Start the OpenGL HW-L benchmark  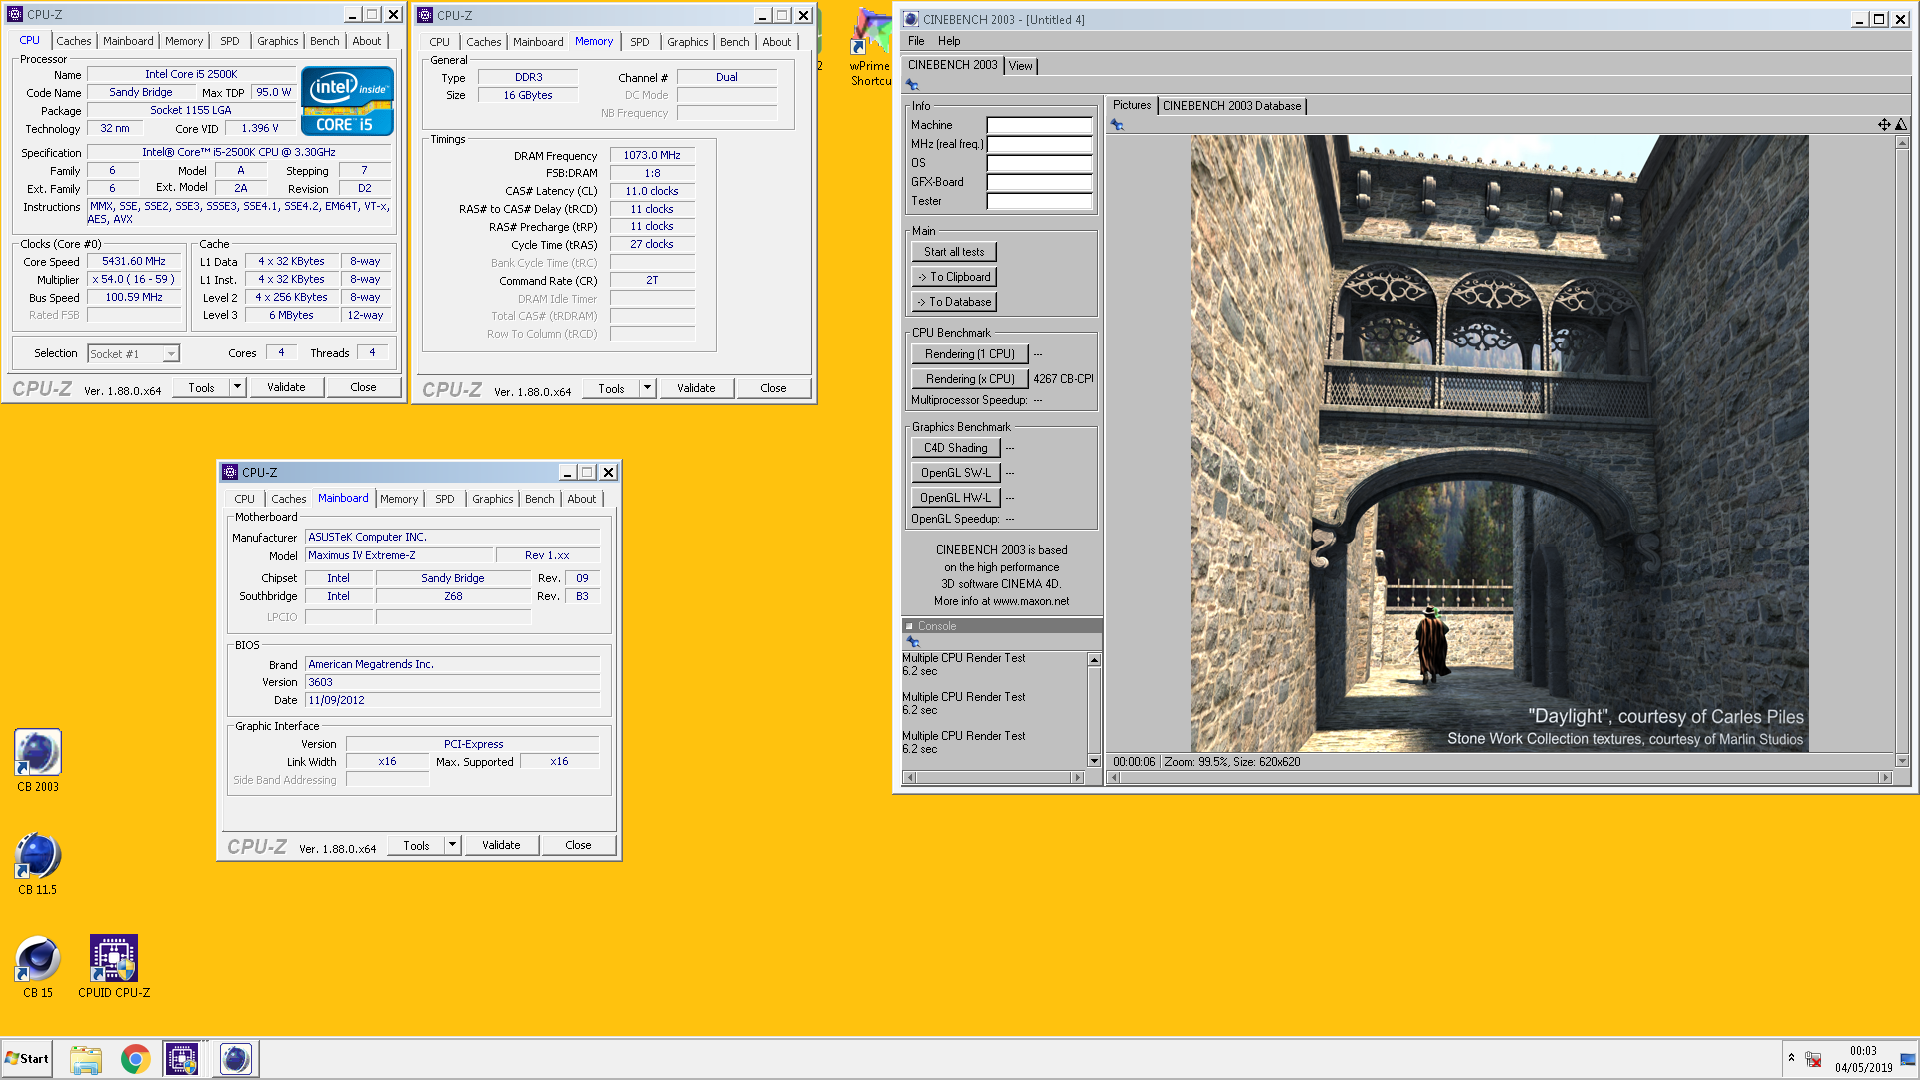(x=955, y=498)
